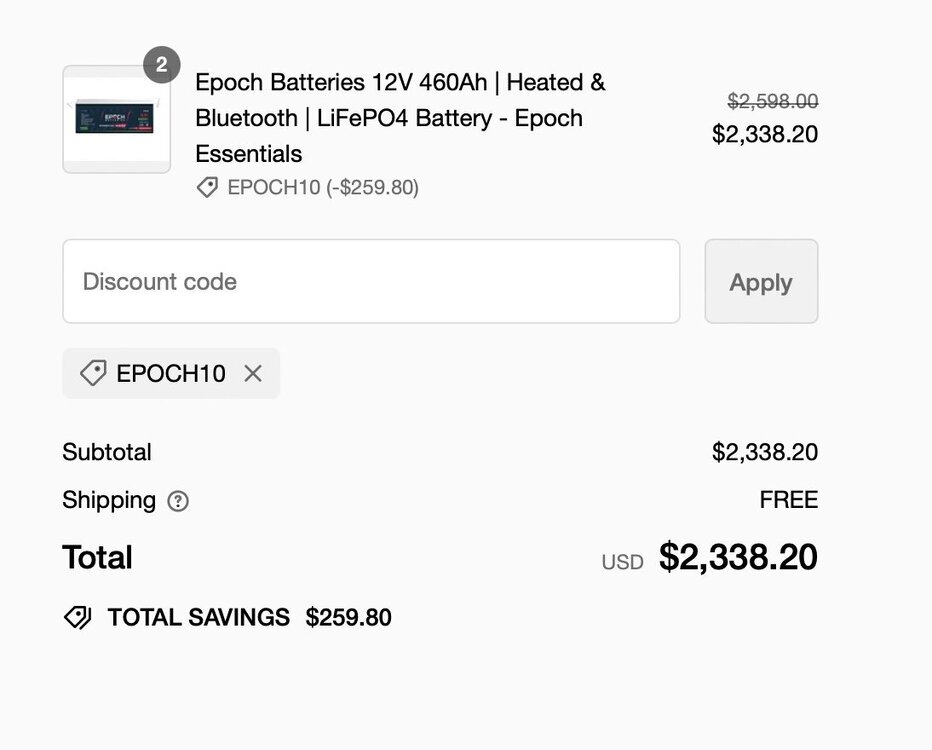Click the Shipping label text
932x750 pixels.
point(109,500)
